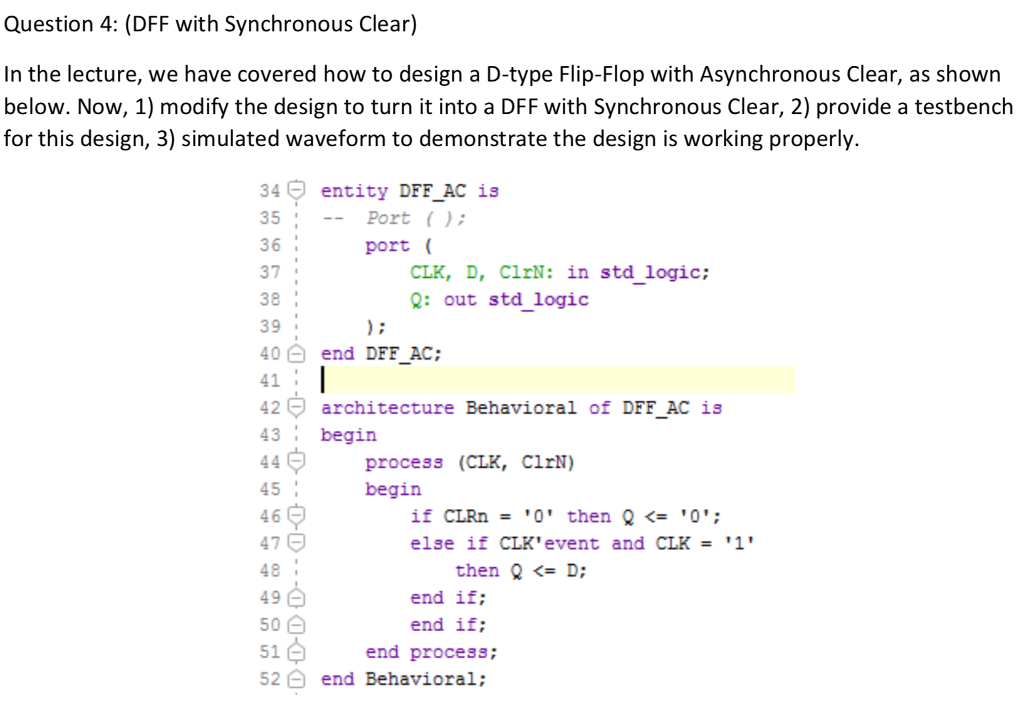Place cursor on highlighted empty line 41
Viewport: 1024px width, 709px height.
coord(400,379)
